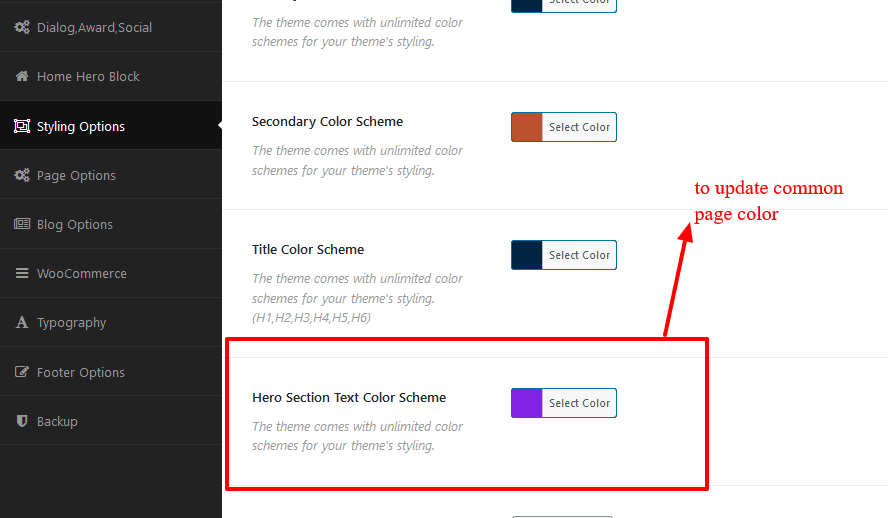888x518 pixels.
Task: Click the Hero Section Text Color Scheme label
Action: click(x=349, y=397)
